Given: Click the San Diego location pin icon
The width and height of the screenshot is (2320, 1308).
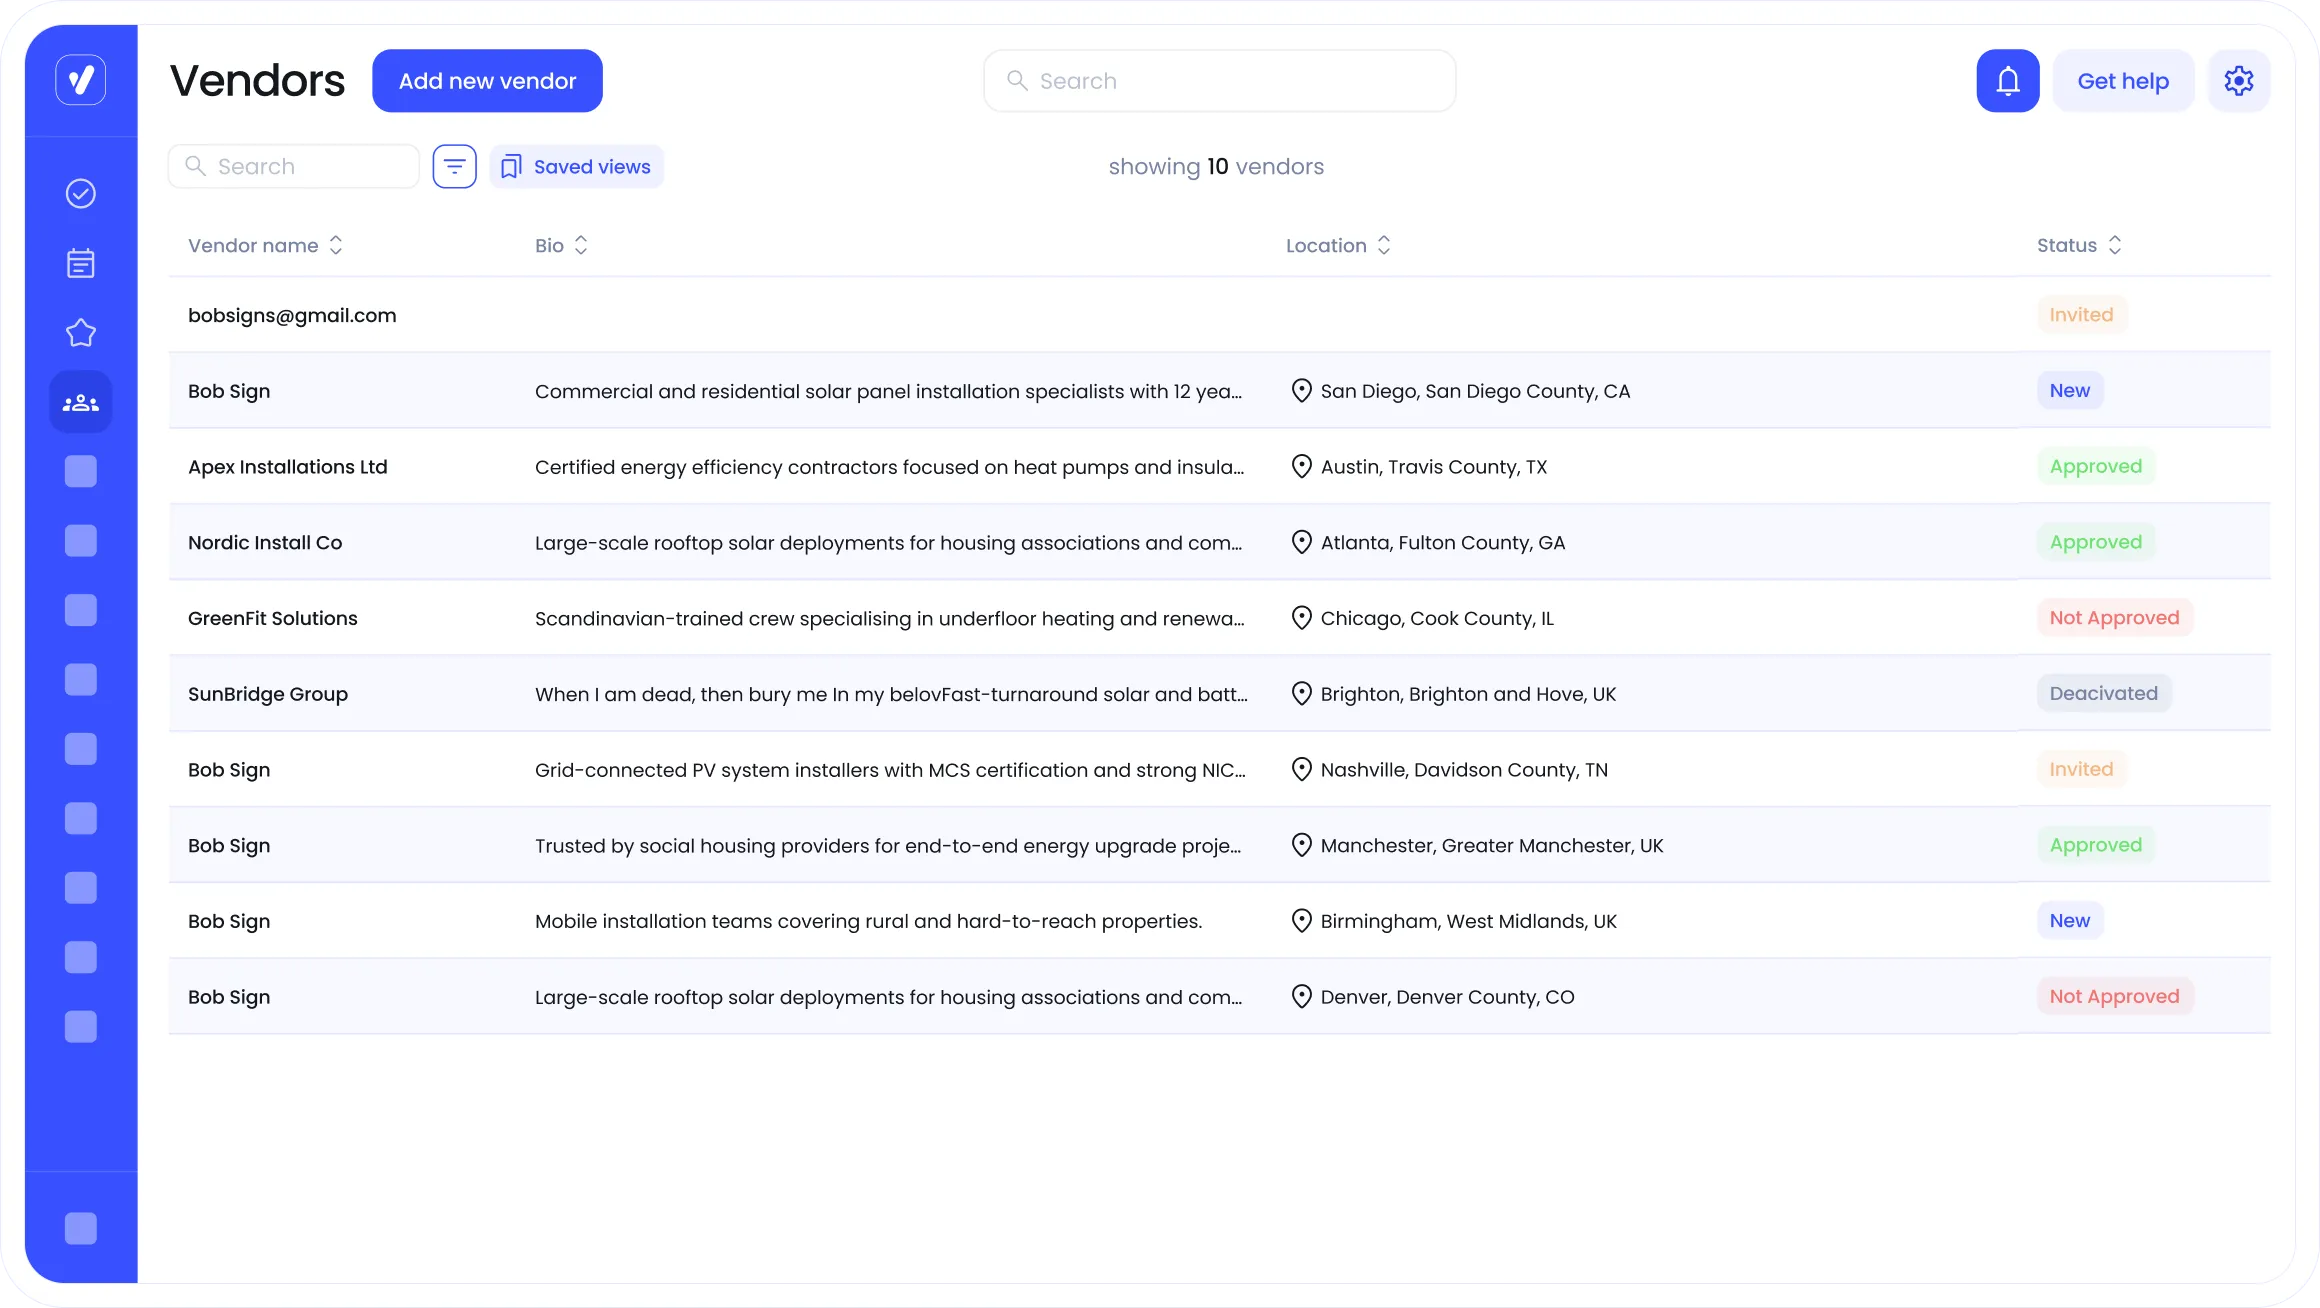Looking at the screenshot, I should click(1301, 391).
